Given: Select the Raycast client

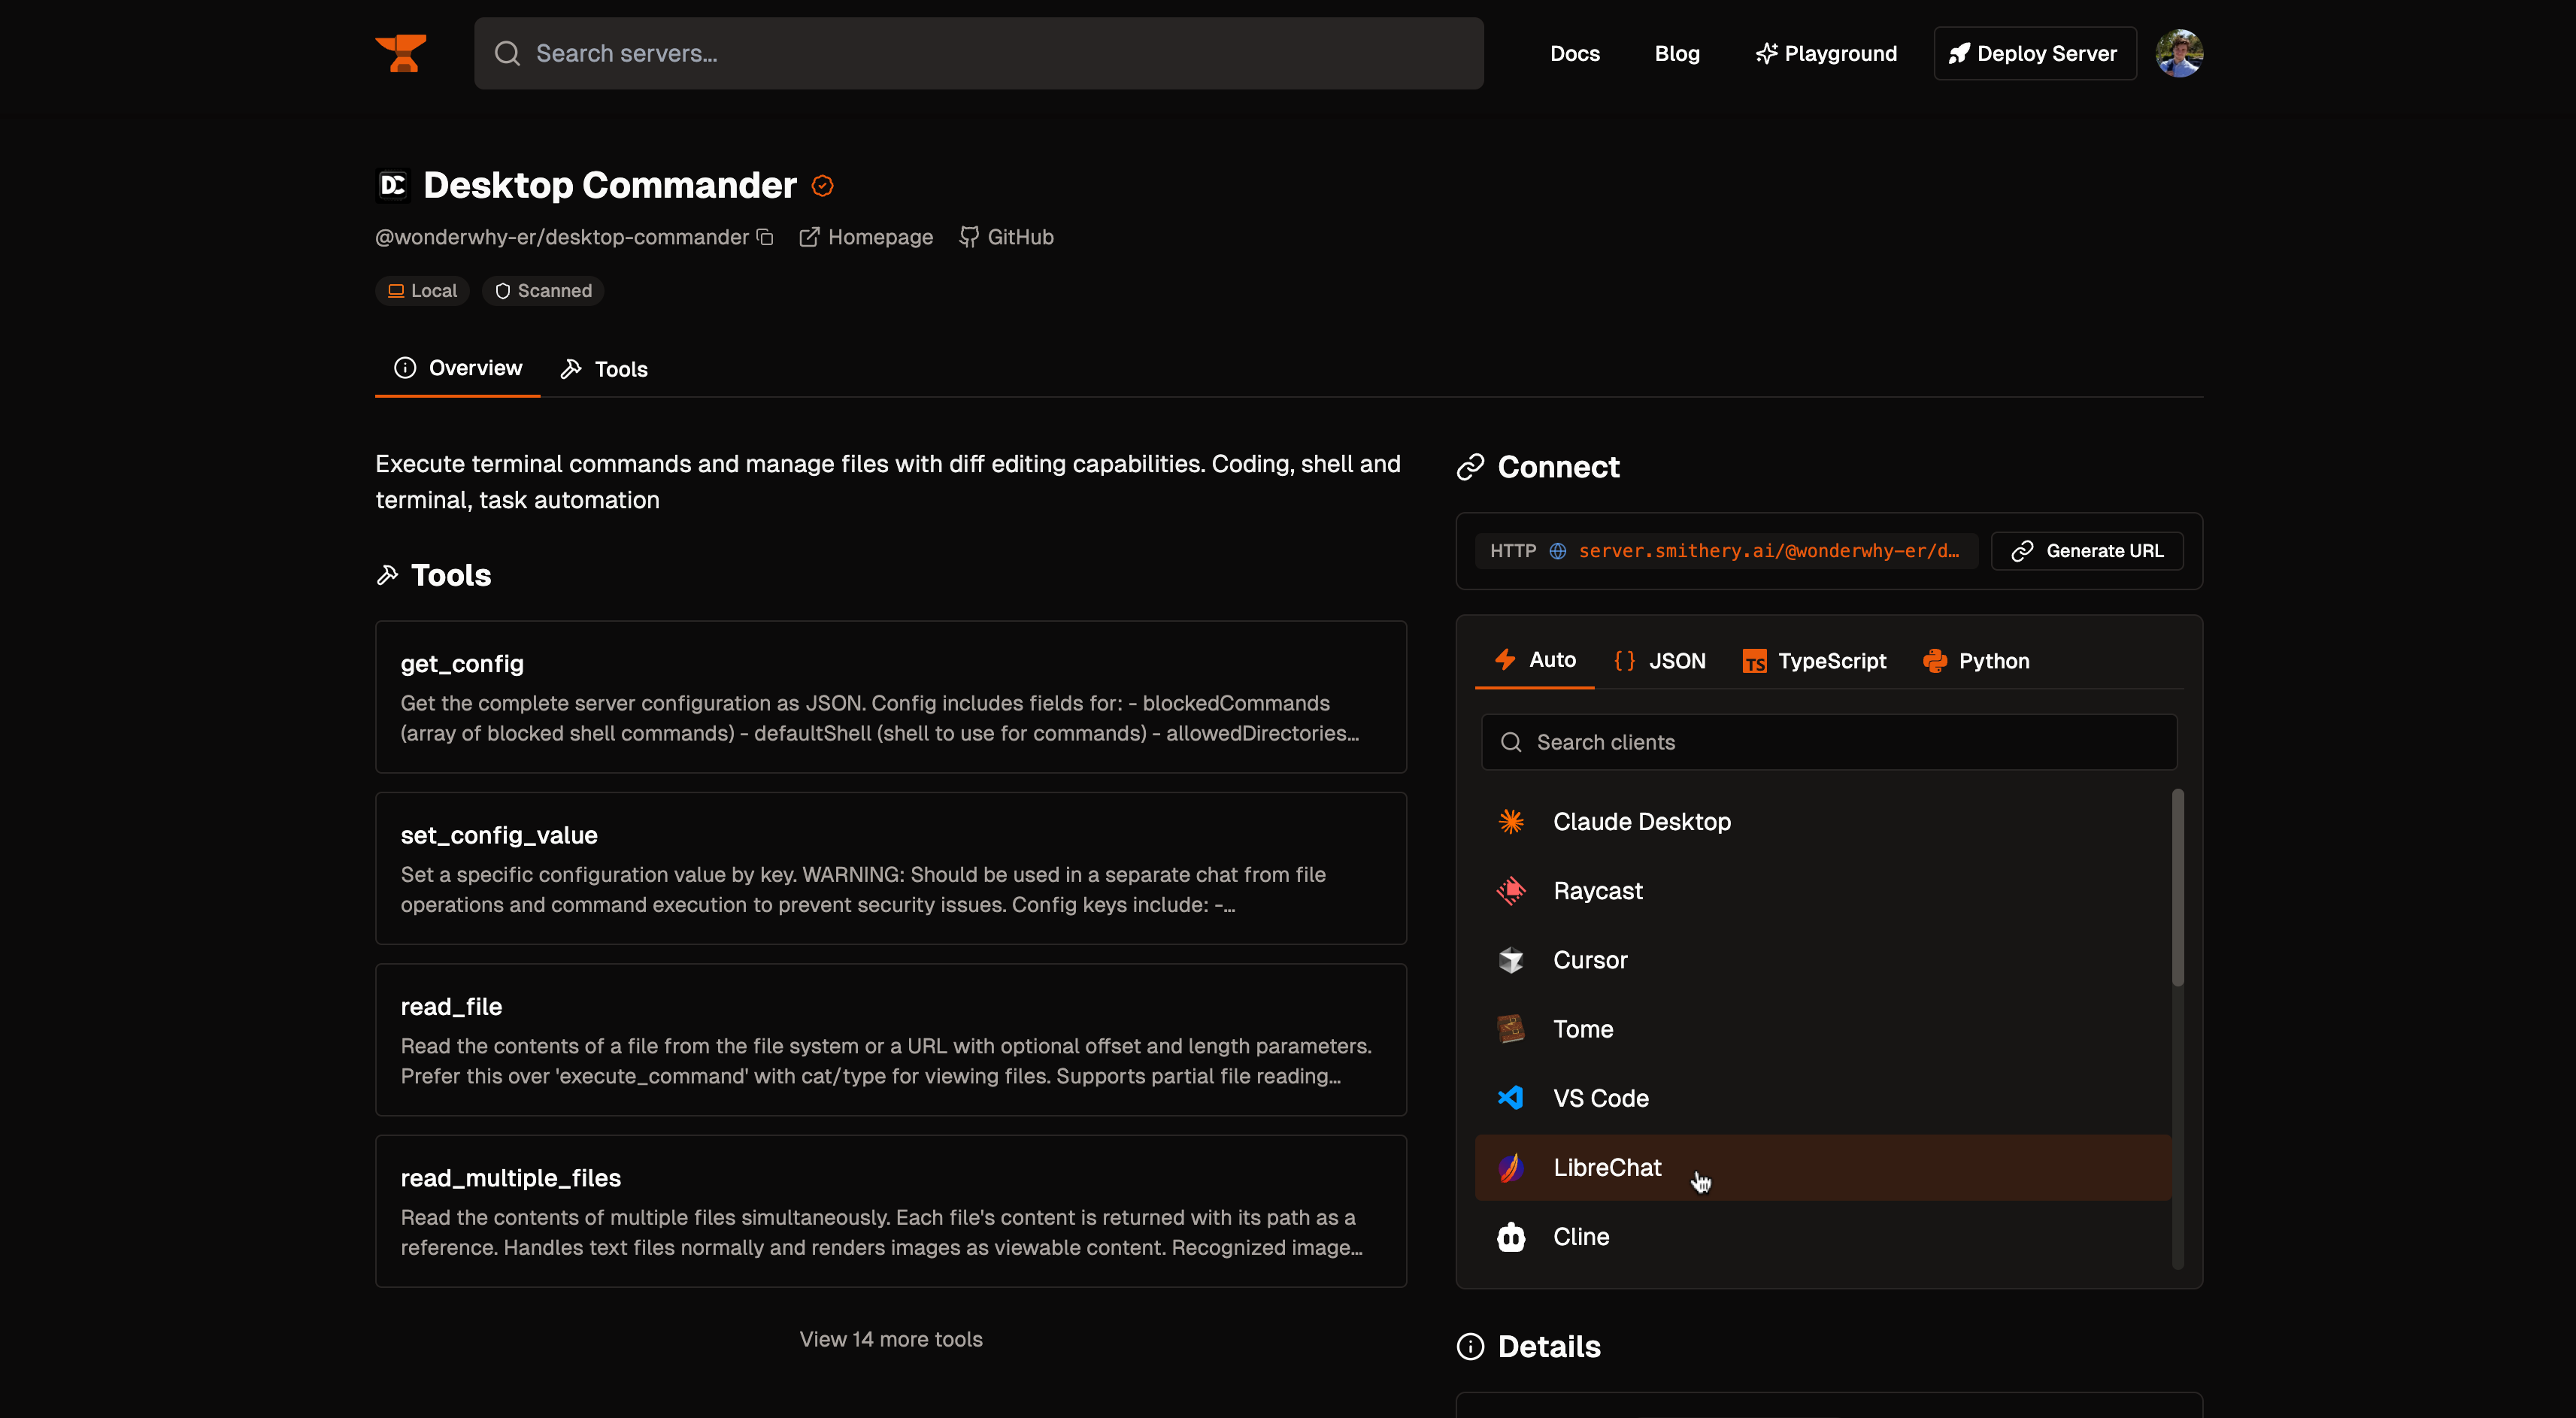Looking at the screenshot, I should (x=1597, y=891).
